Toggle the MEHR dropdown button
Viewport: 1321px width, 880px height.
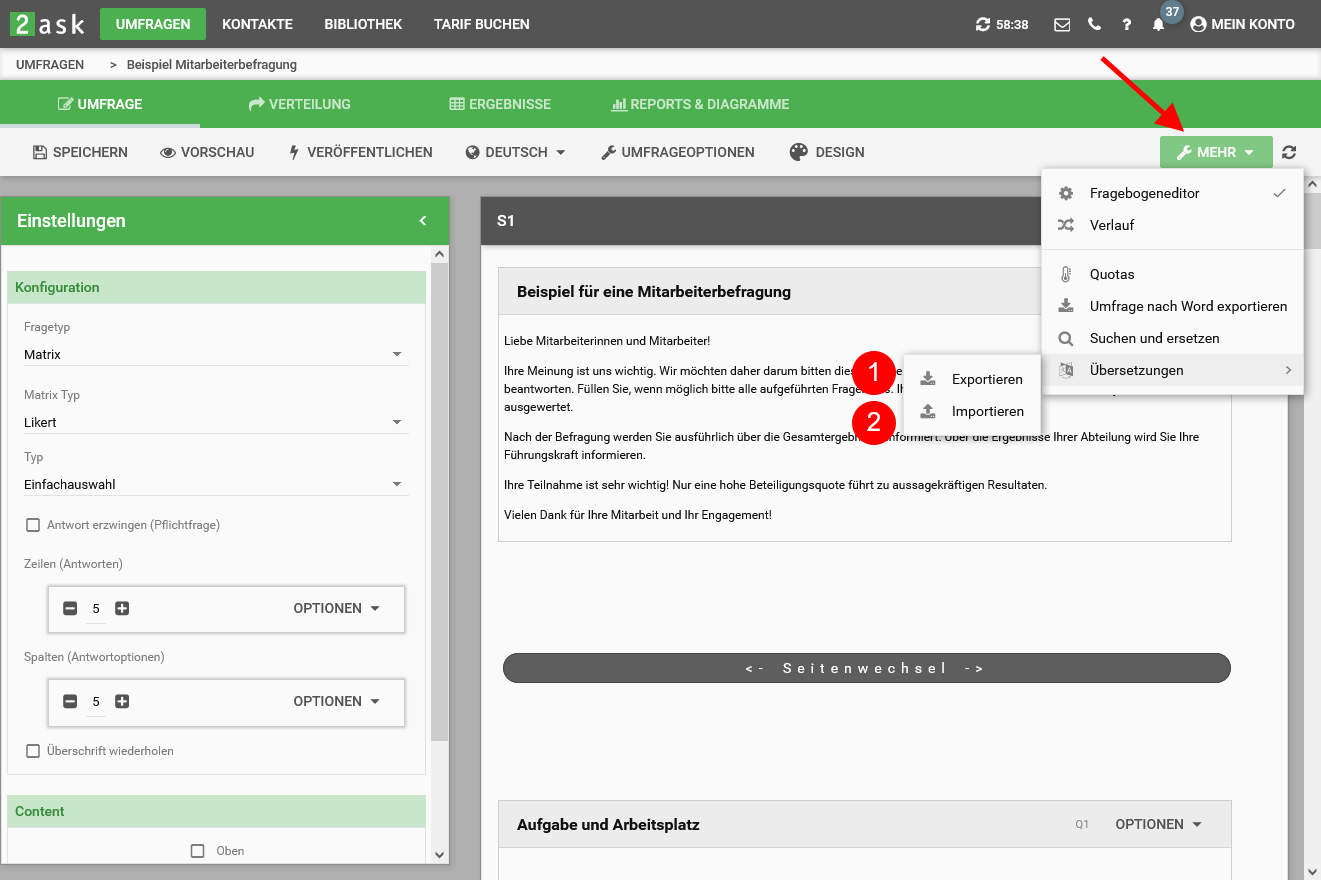click(1216, 152)
